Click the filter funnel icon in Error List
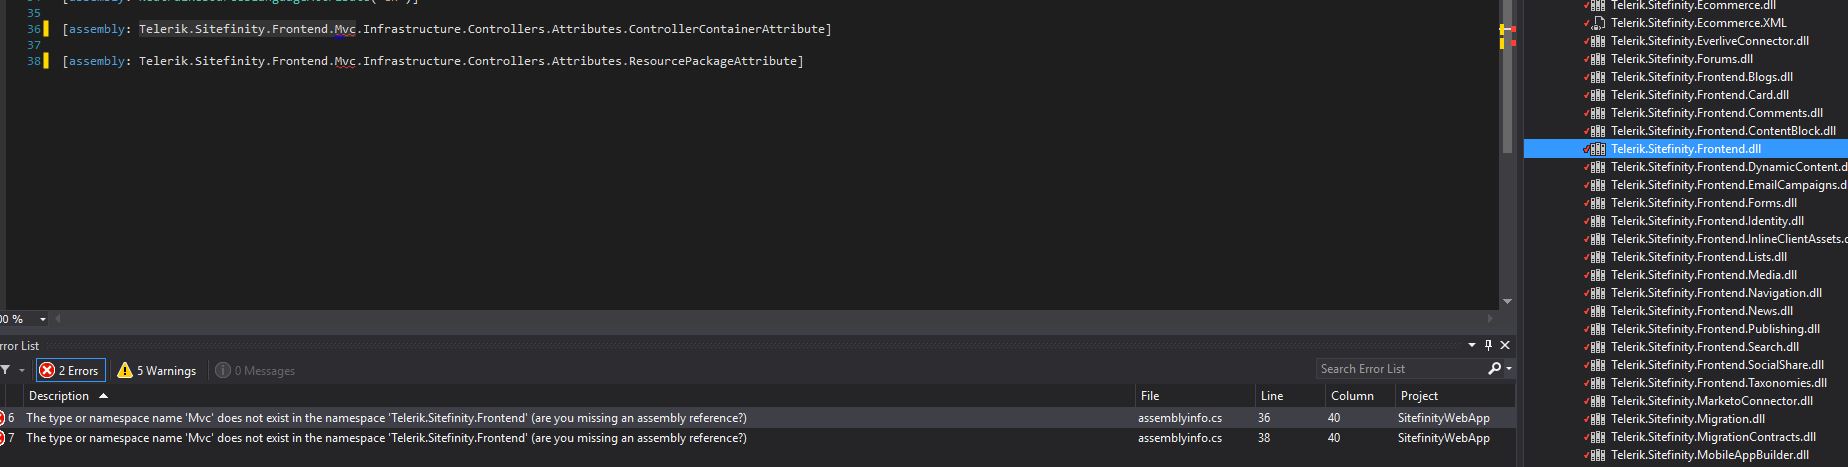 [x=5, y=370]
